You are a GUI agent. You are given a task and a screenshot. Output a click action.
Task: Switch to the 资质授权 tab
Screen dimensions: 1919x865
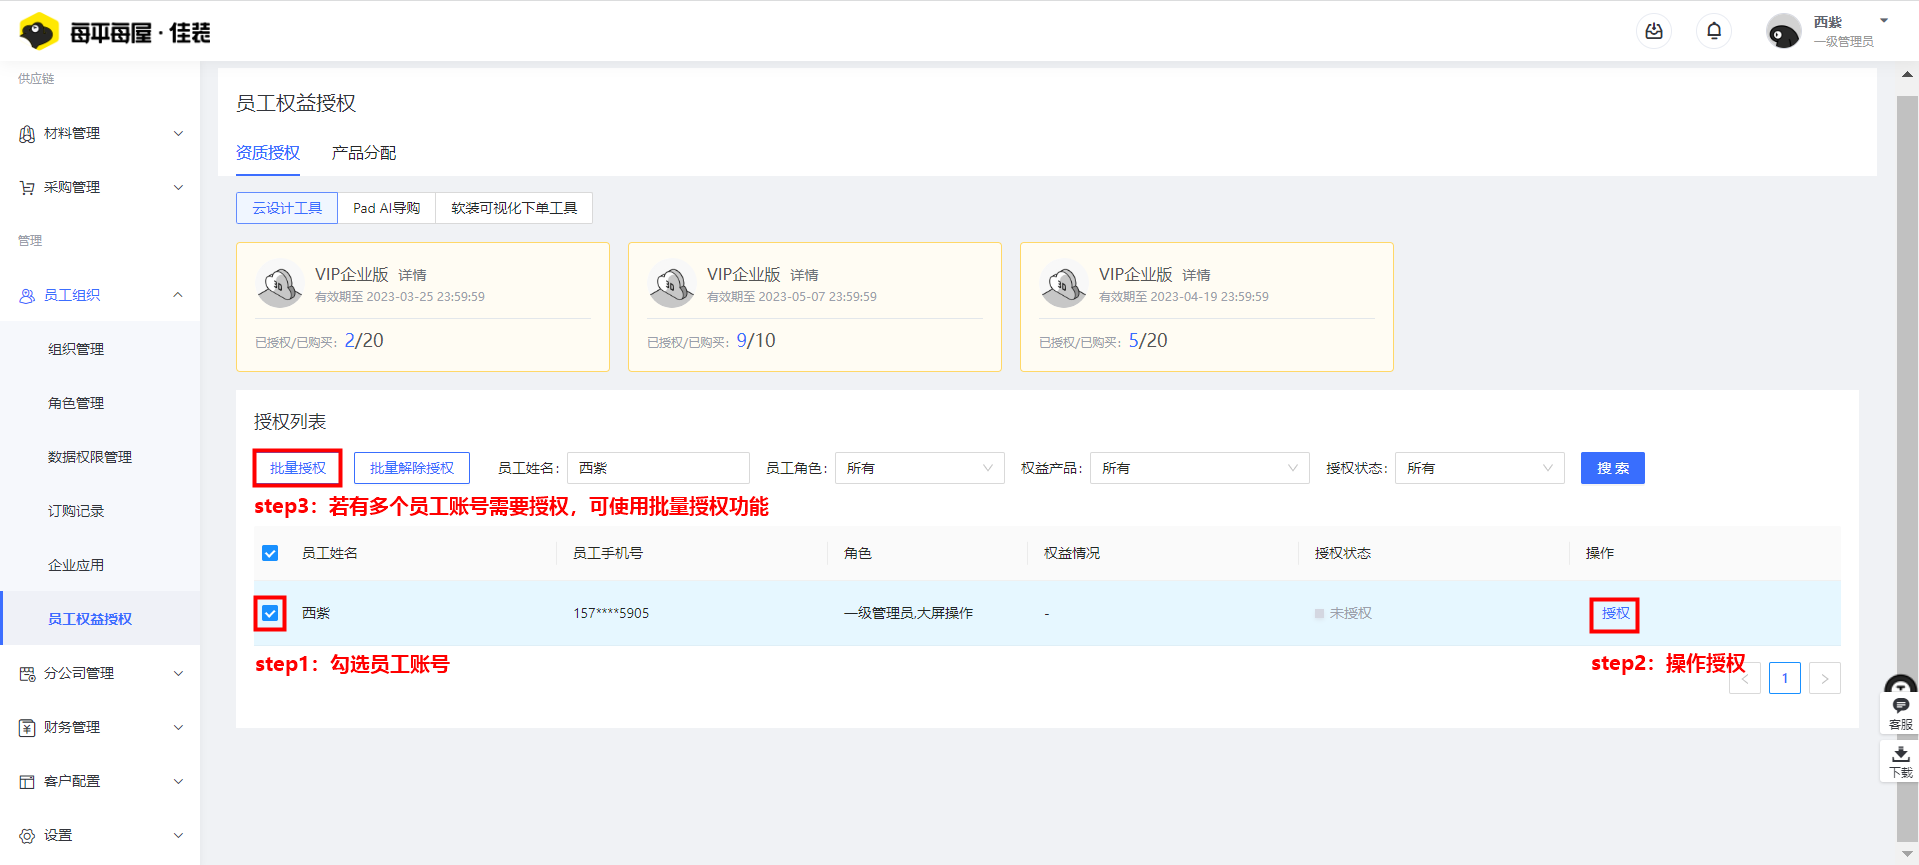(268, 153)
